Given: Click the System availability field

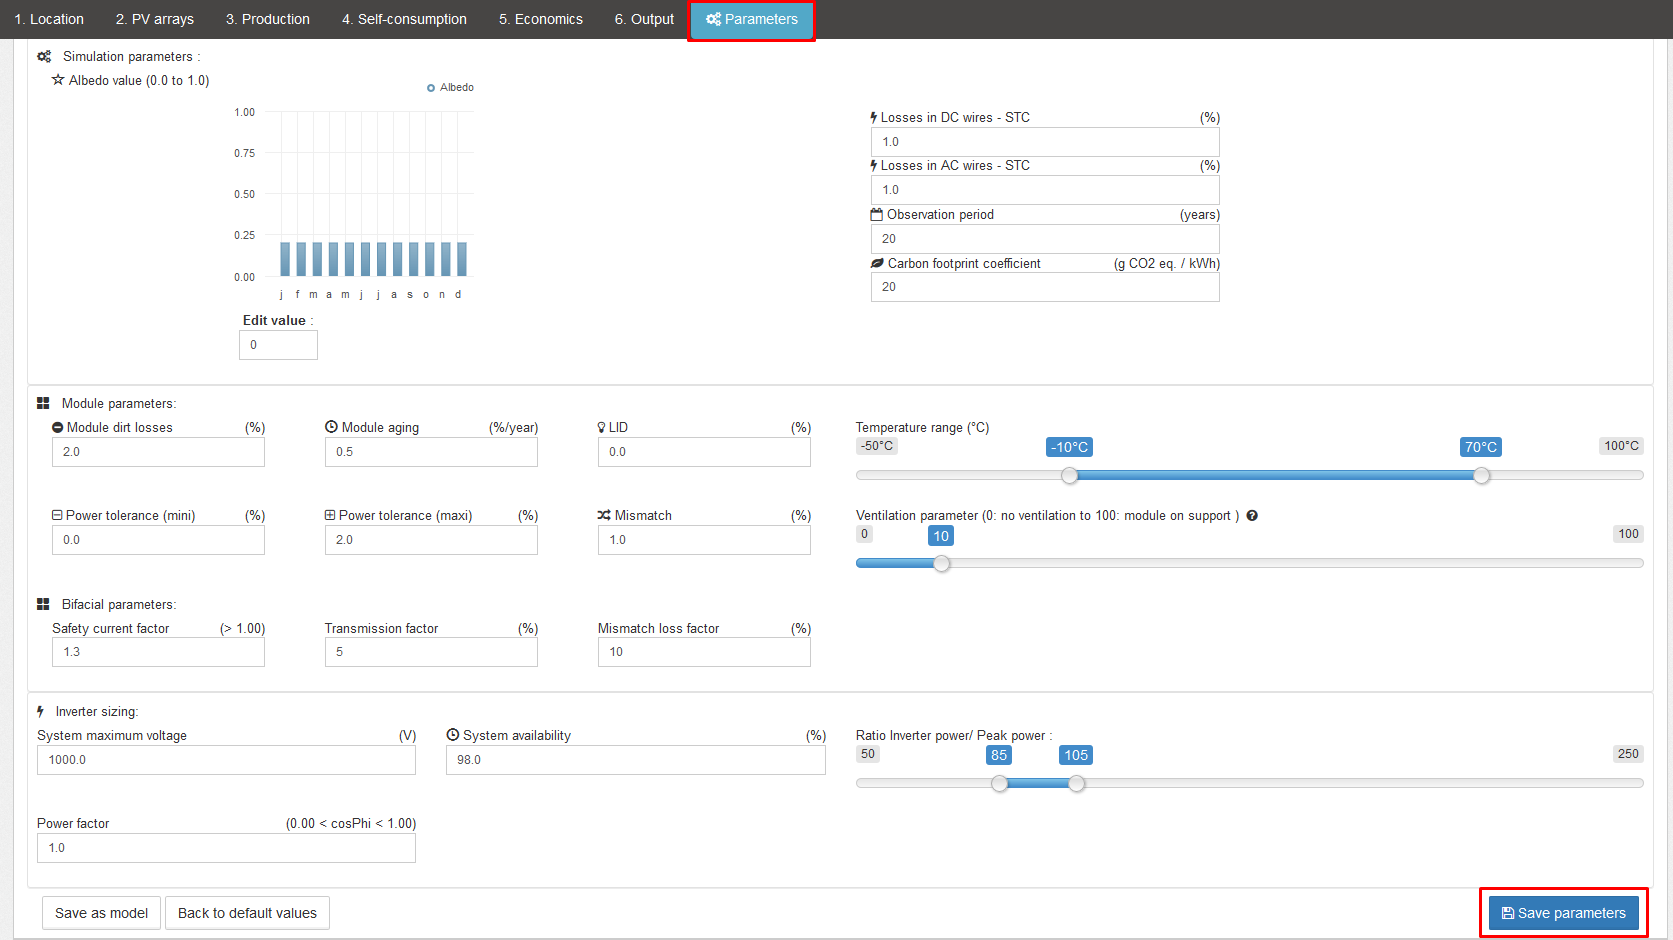Looking at the screenshot, I should tap(636, 760).
